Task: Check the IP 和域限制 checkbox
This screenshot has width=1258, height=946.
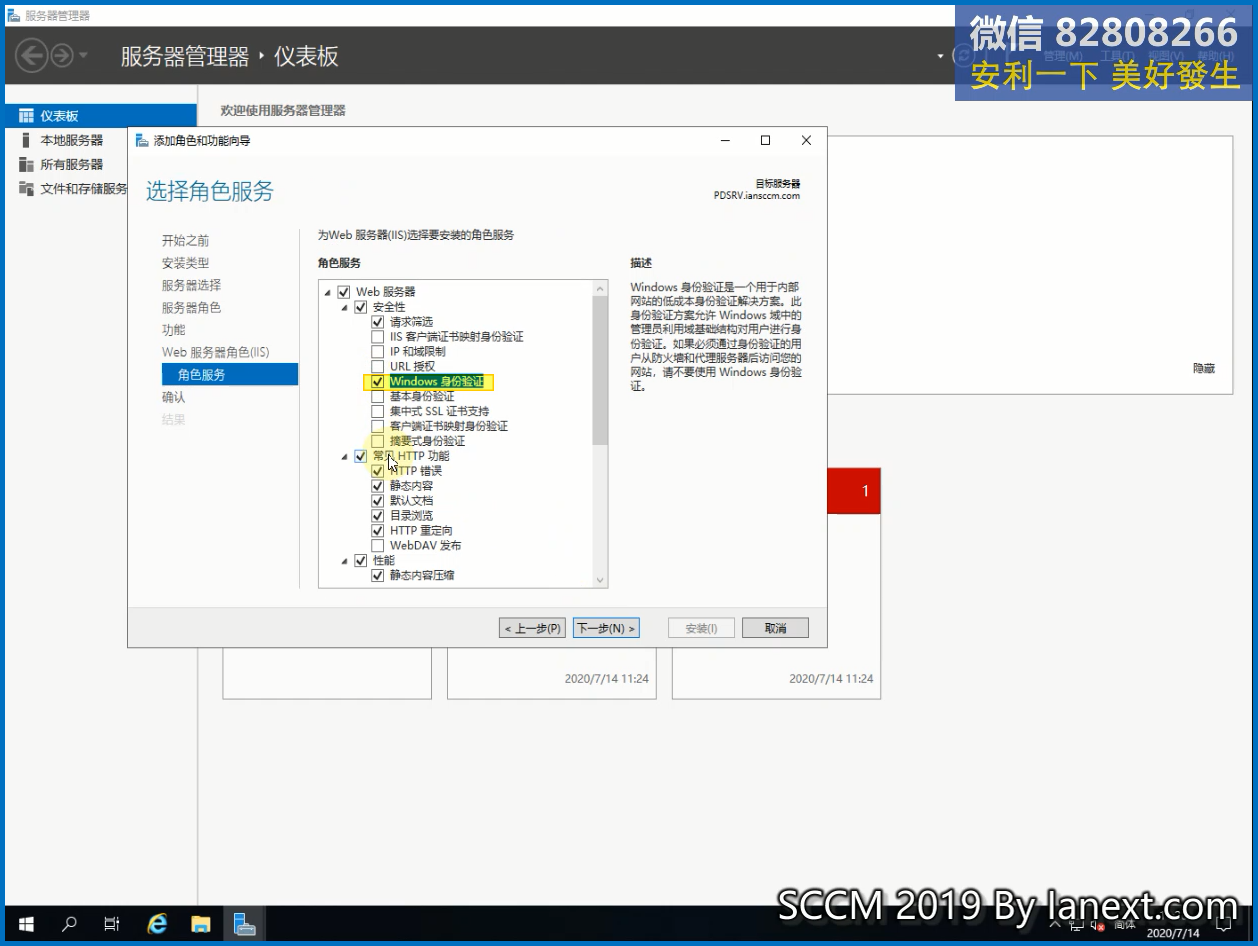Action: (378, 352)
